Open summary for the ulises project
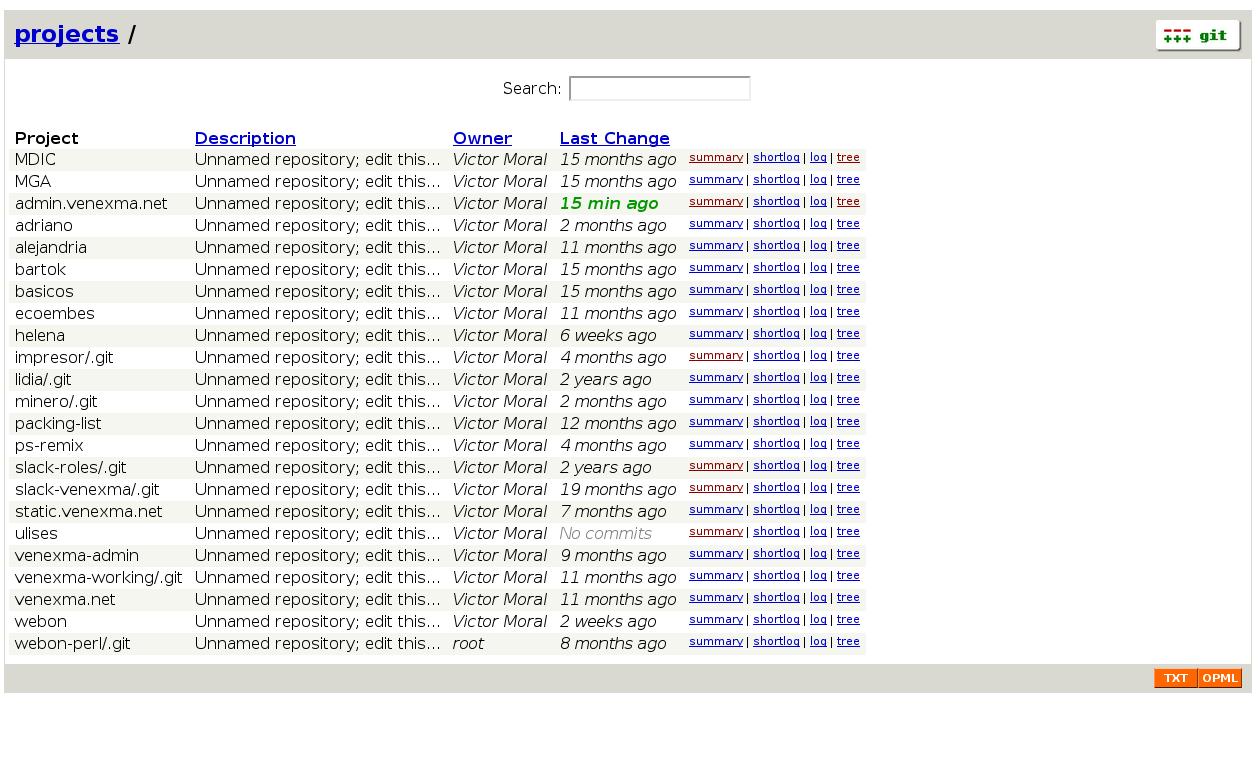 [x=715, y=532]
